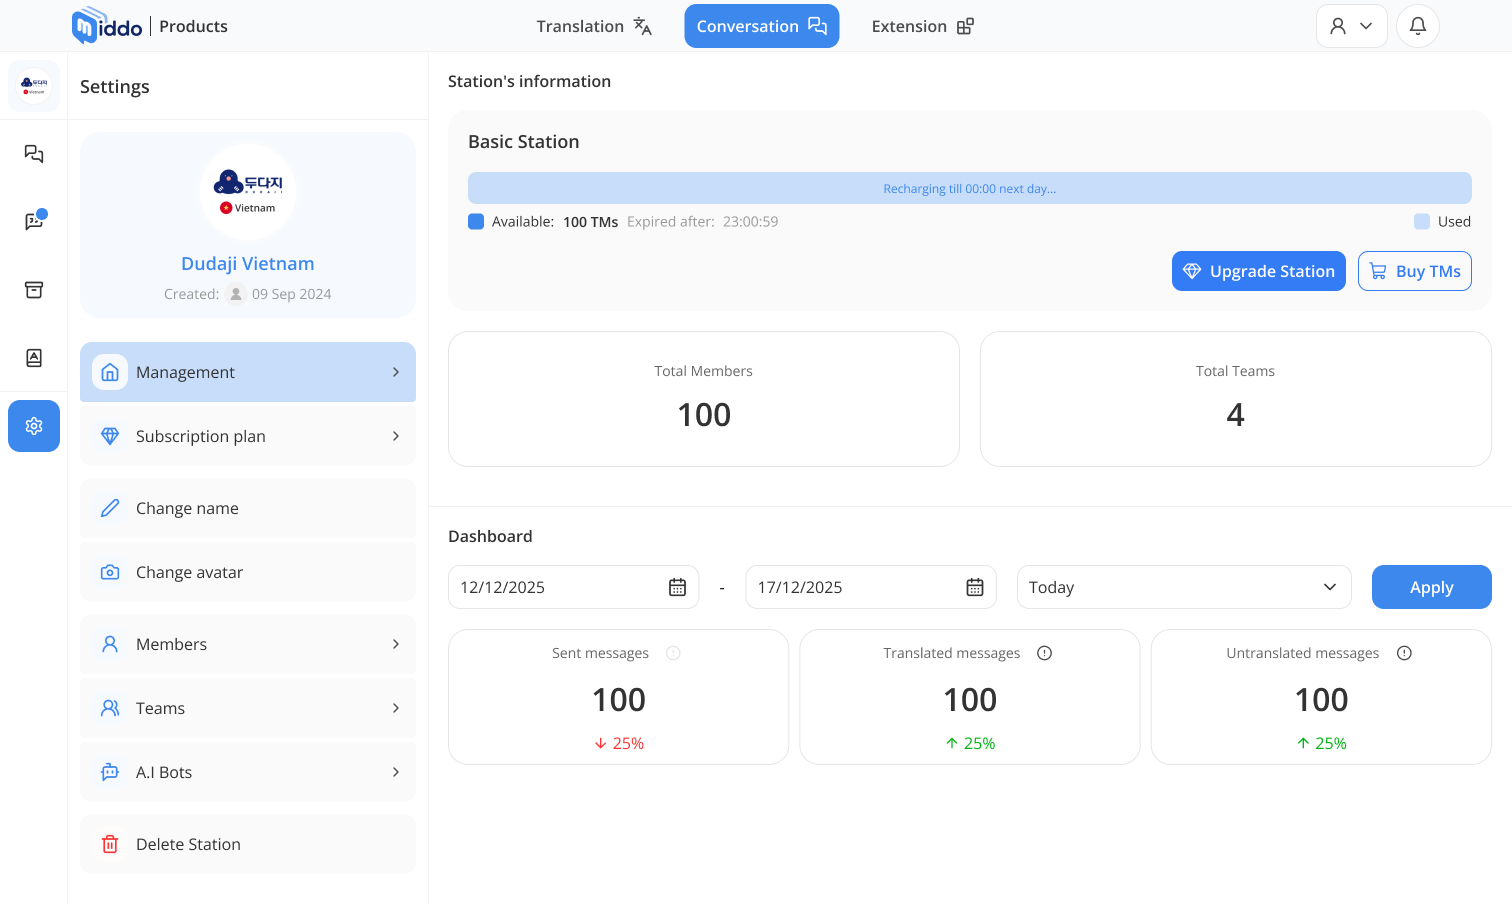Viewport: 1512px width, 904px height.
Task: Click the Recharging progress bar
Action: [x=969, y=188]
